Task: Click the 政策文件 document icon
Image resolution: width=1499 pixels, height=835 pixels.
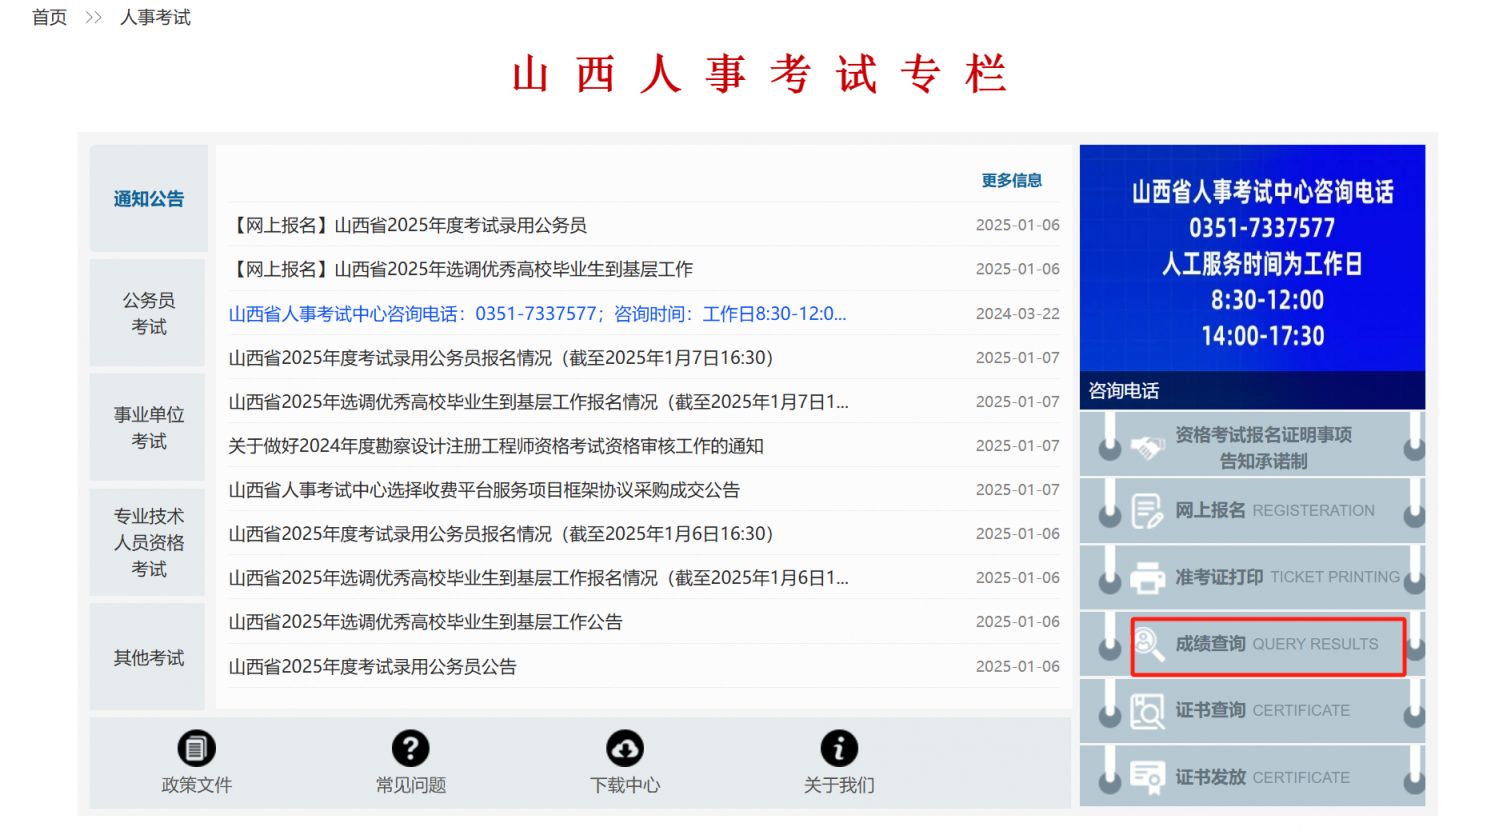Action: pyautogui.click(x=196, y=748)
